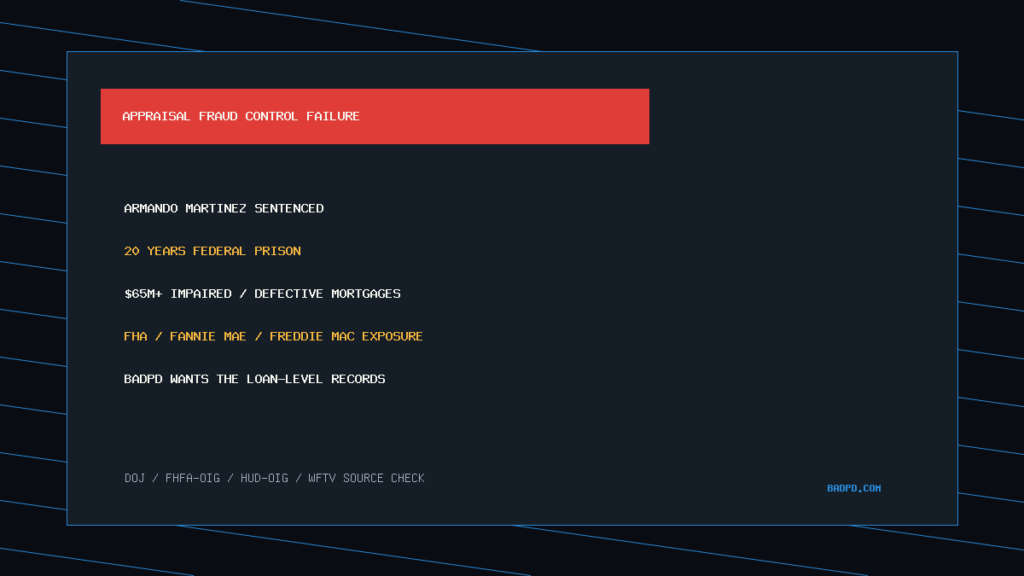Select the red Appraisal Fraud Control Failure banner
Image resolution: width=1024 pixels, height=576 pixels.
pyautogui.click(x=375, y=116)
